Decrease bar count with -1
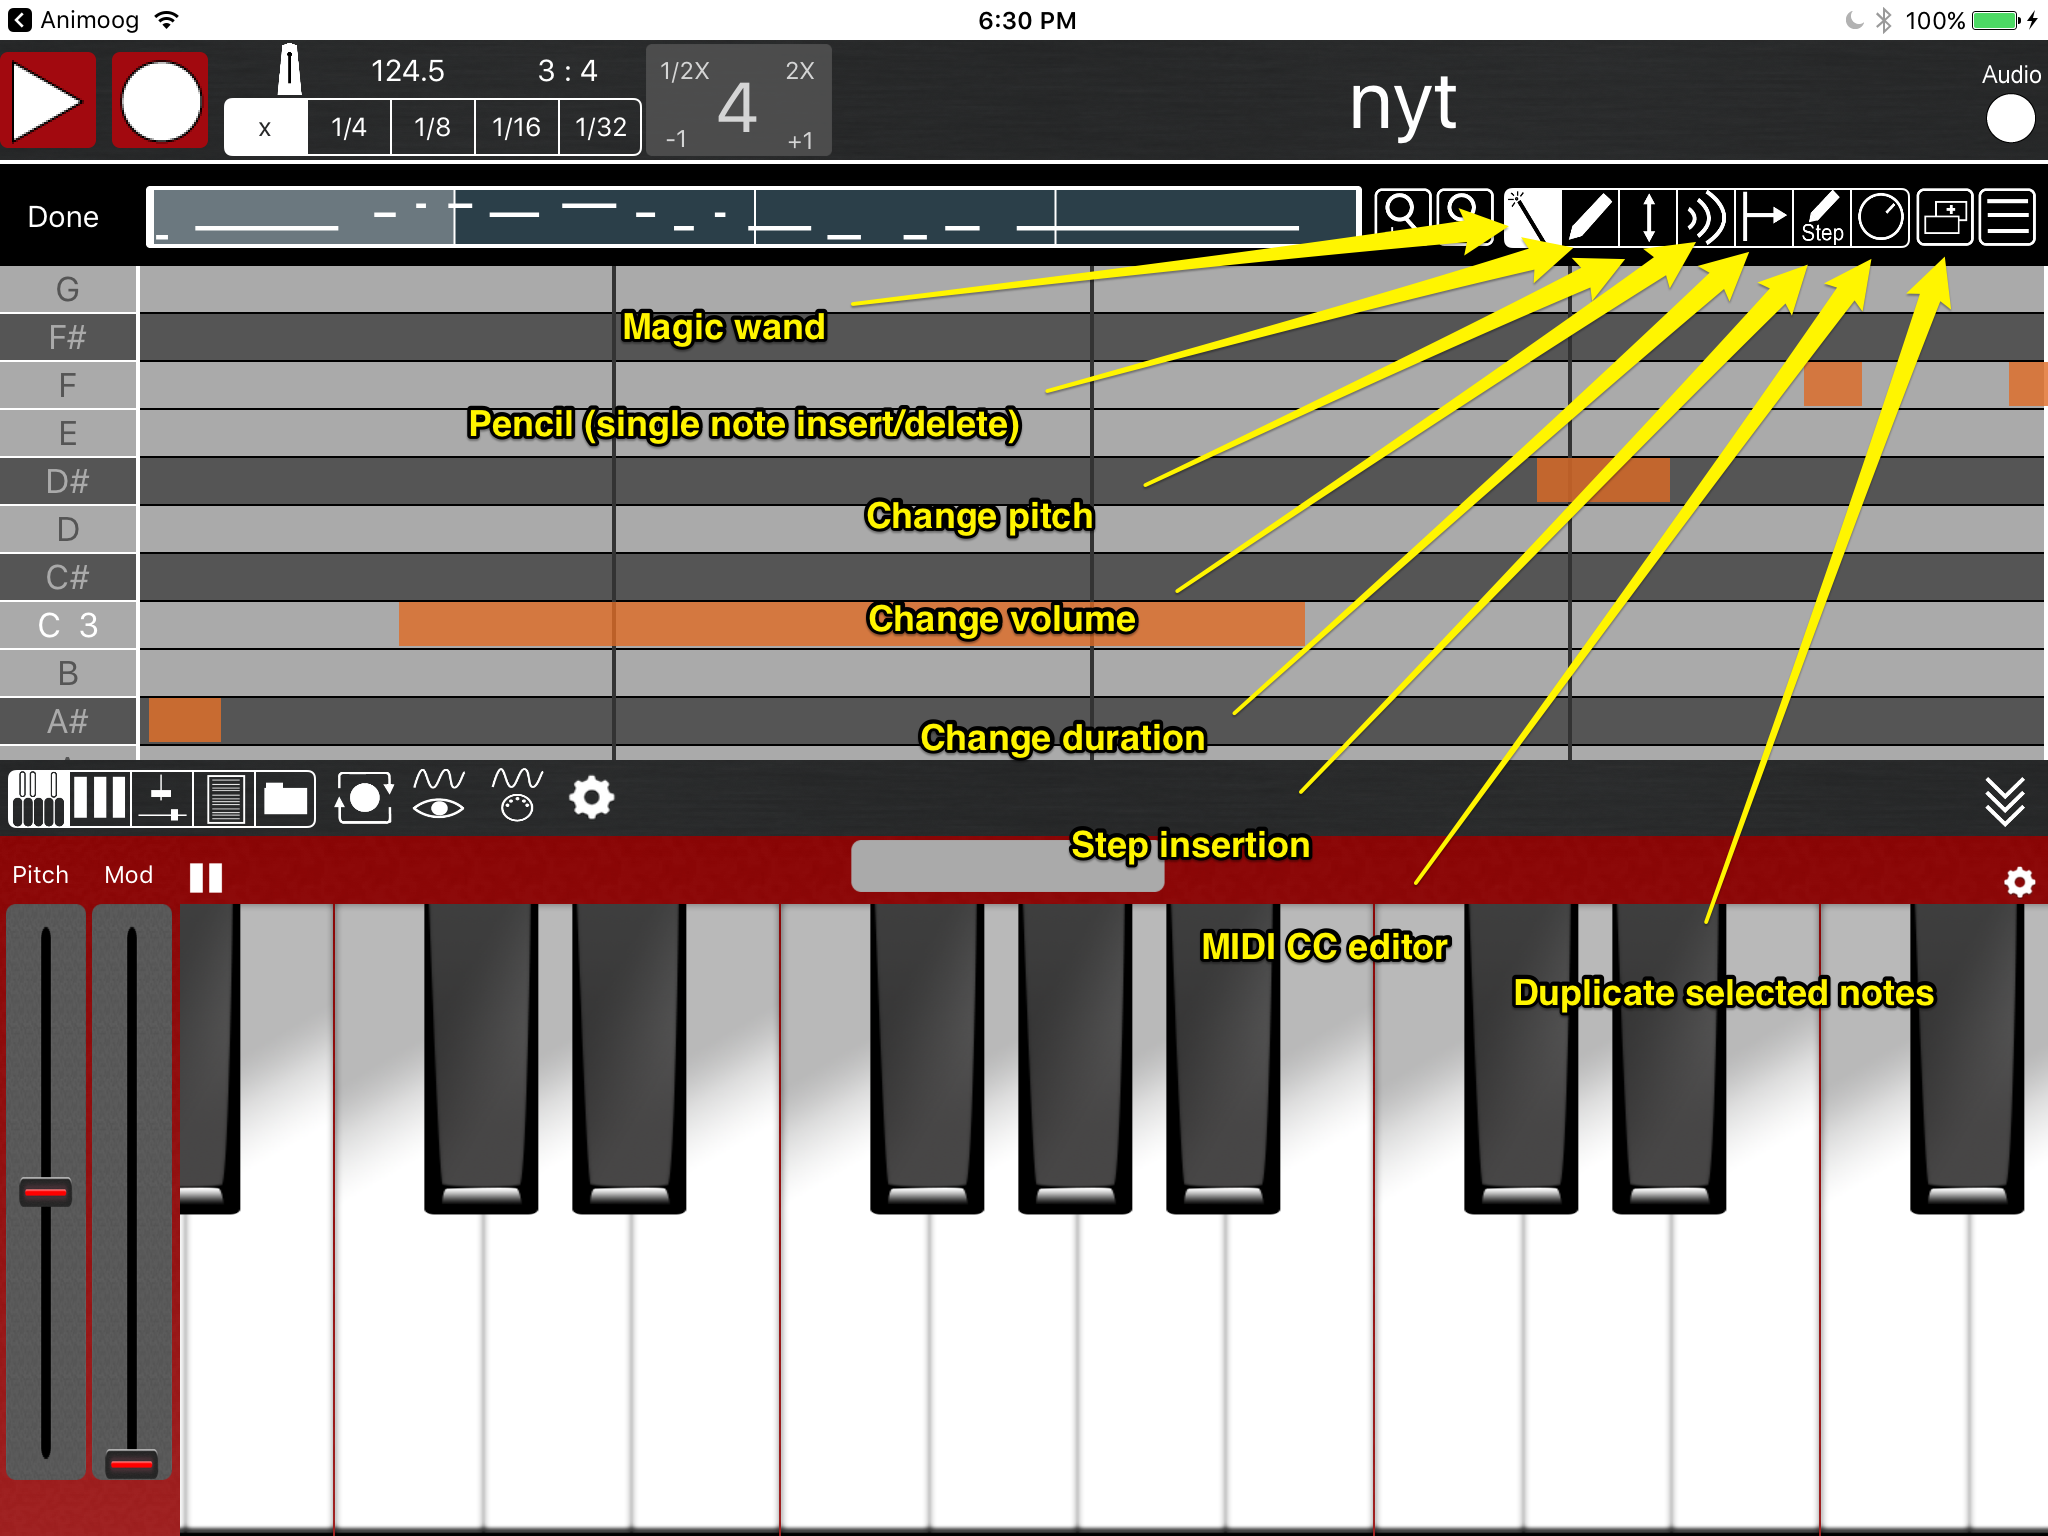Screen dimensions: 2048x1536 676,139
